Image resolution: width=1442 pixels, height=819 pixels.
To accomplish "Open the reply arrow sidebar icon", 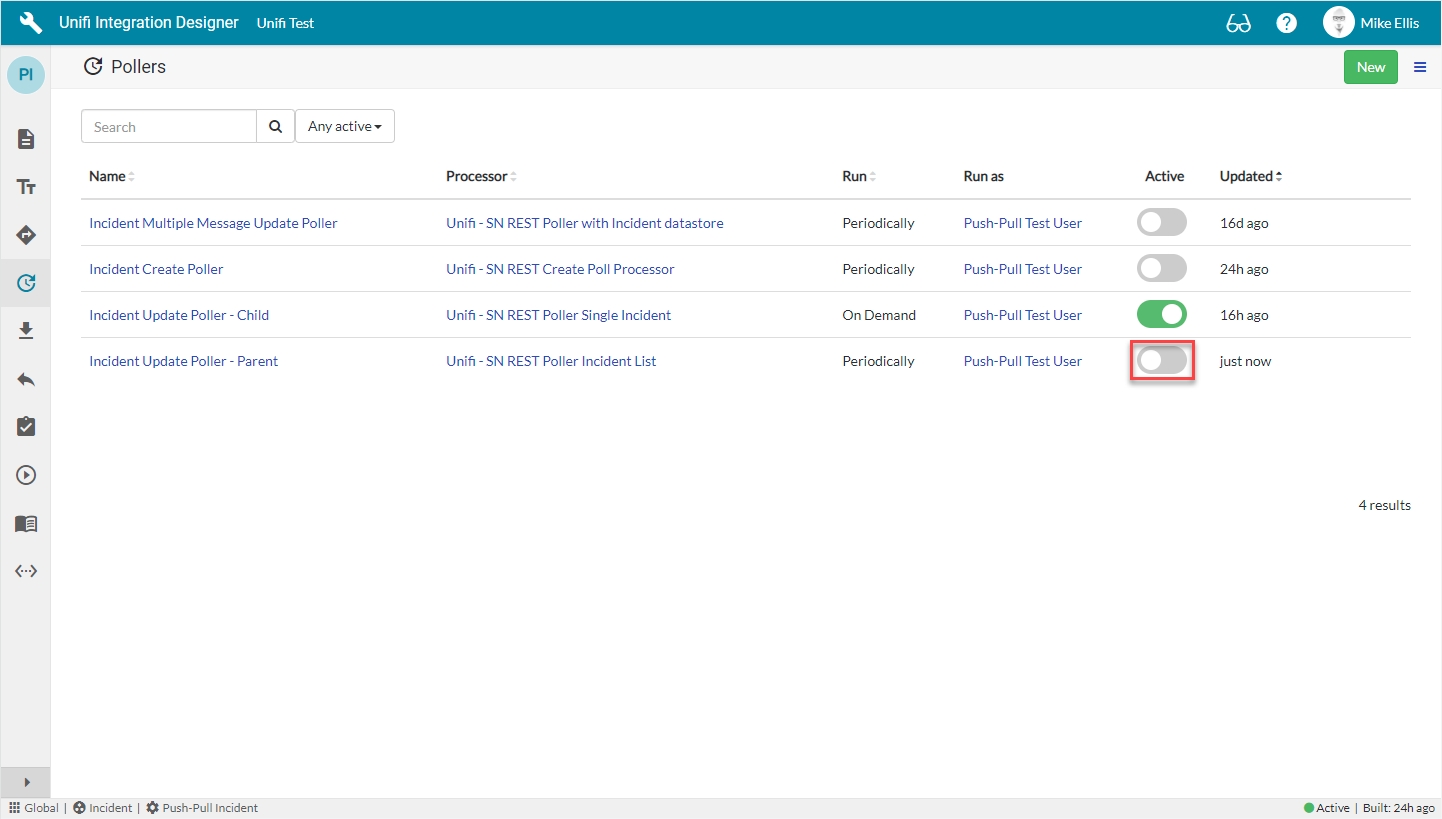I will tap(26, 379).
